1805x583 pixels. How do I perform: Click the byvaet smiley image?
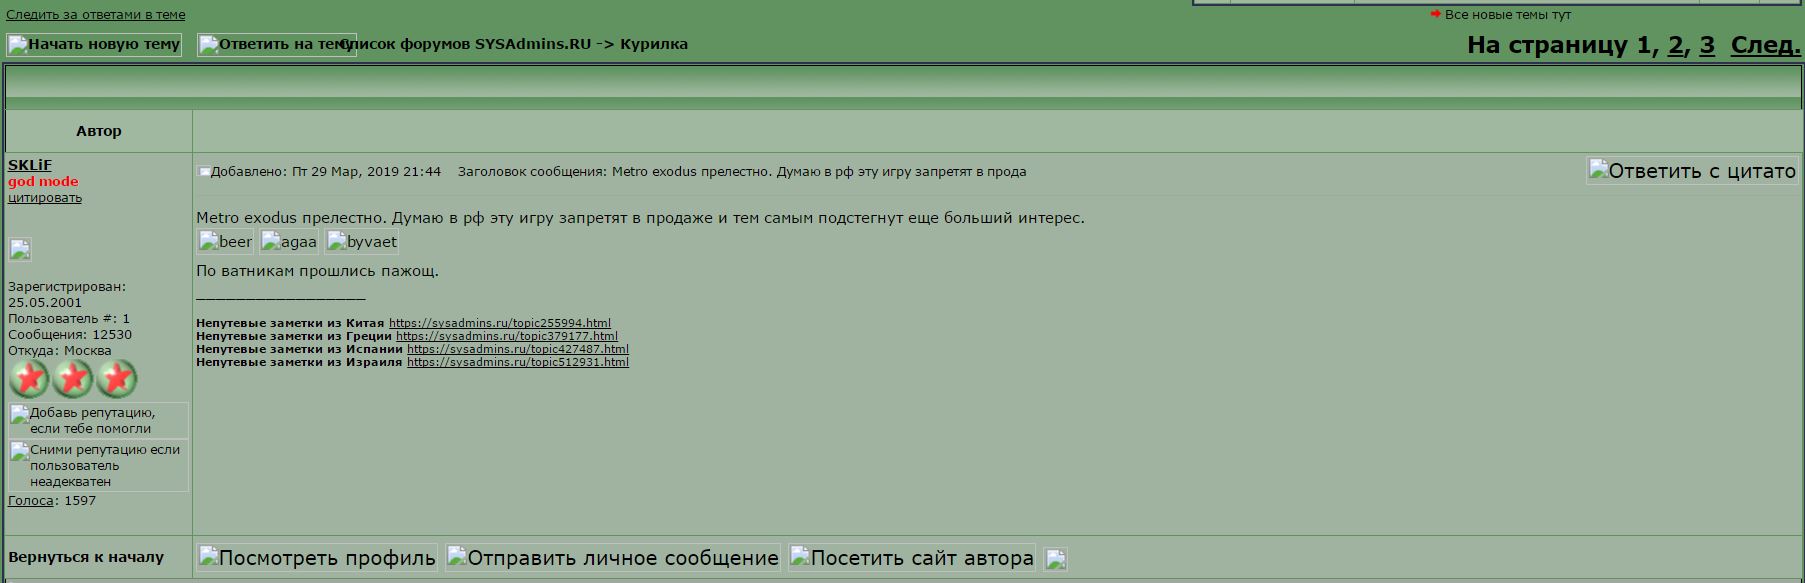coord(362,242)
